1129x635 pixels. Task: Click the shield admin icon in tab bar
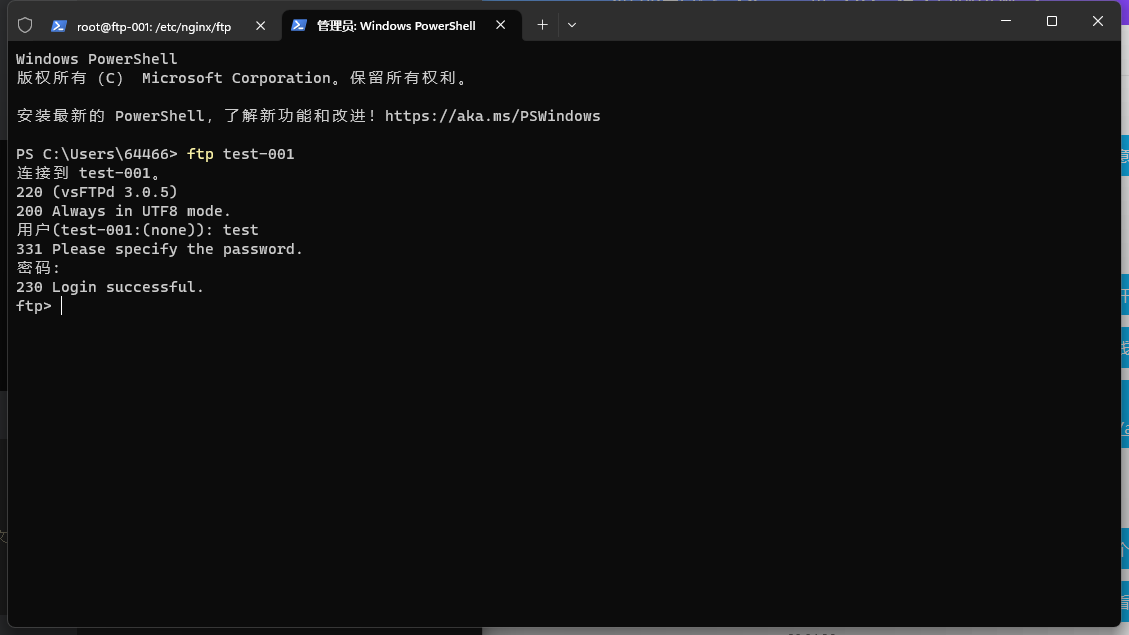coord(25,25)
